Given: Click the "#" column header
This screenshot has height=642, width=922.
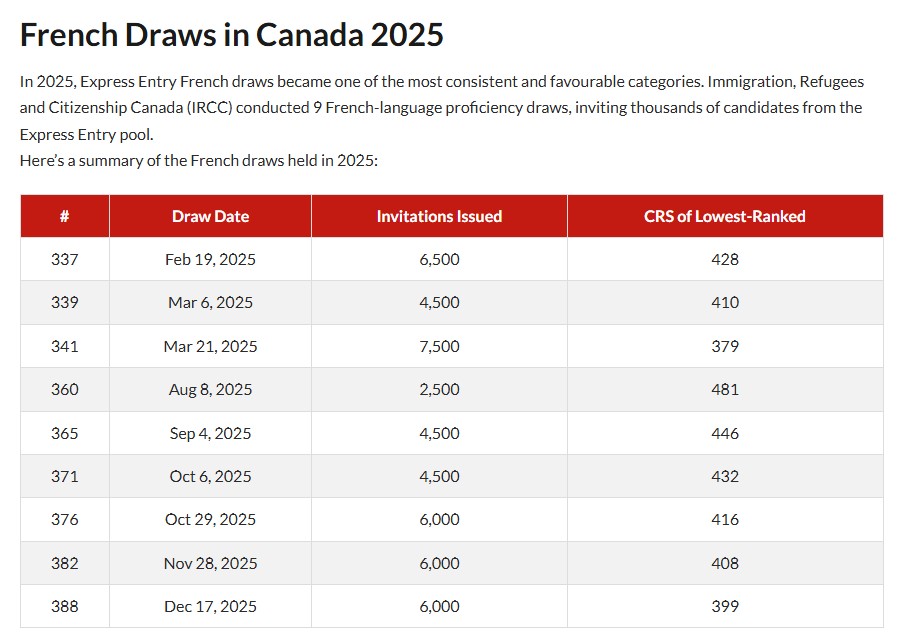Looking at the screenshot, I should pyautogui.click(x=64, y=216).
